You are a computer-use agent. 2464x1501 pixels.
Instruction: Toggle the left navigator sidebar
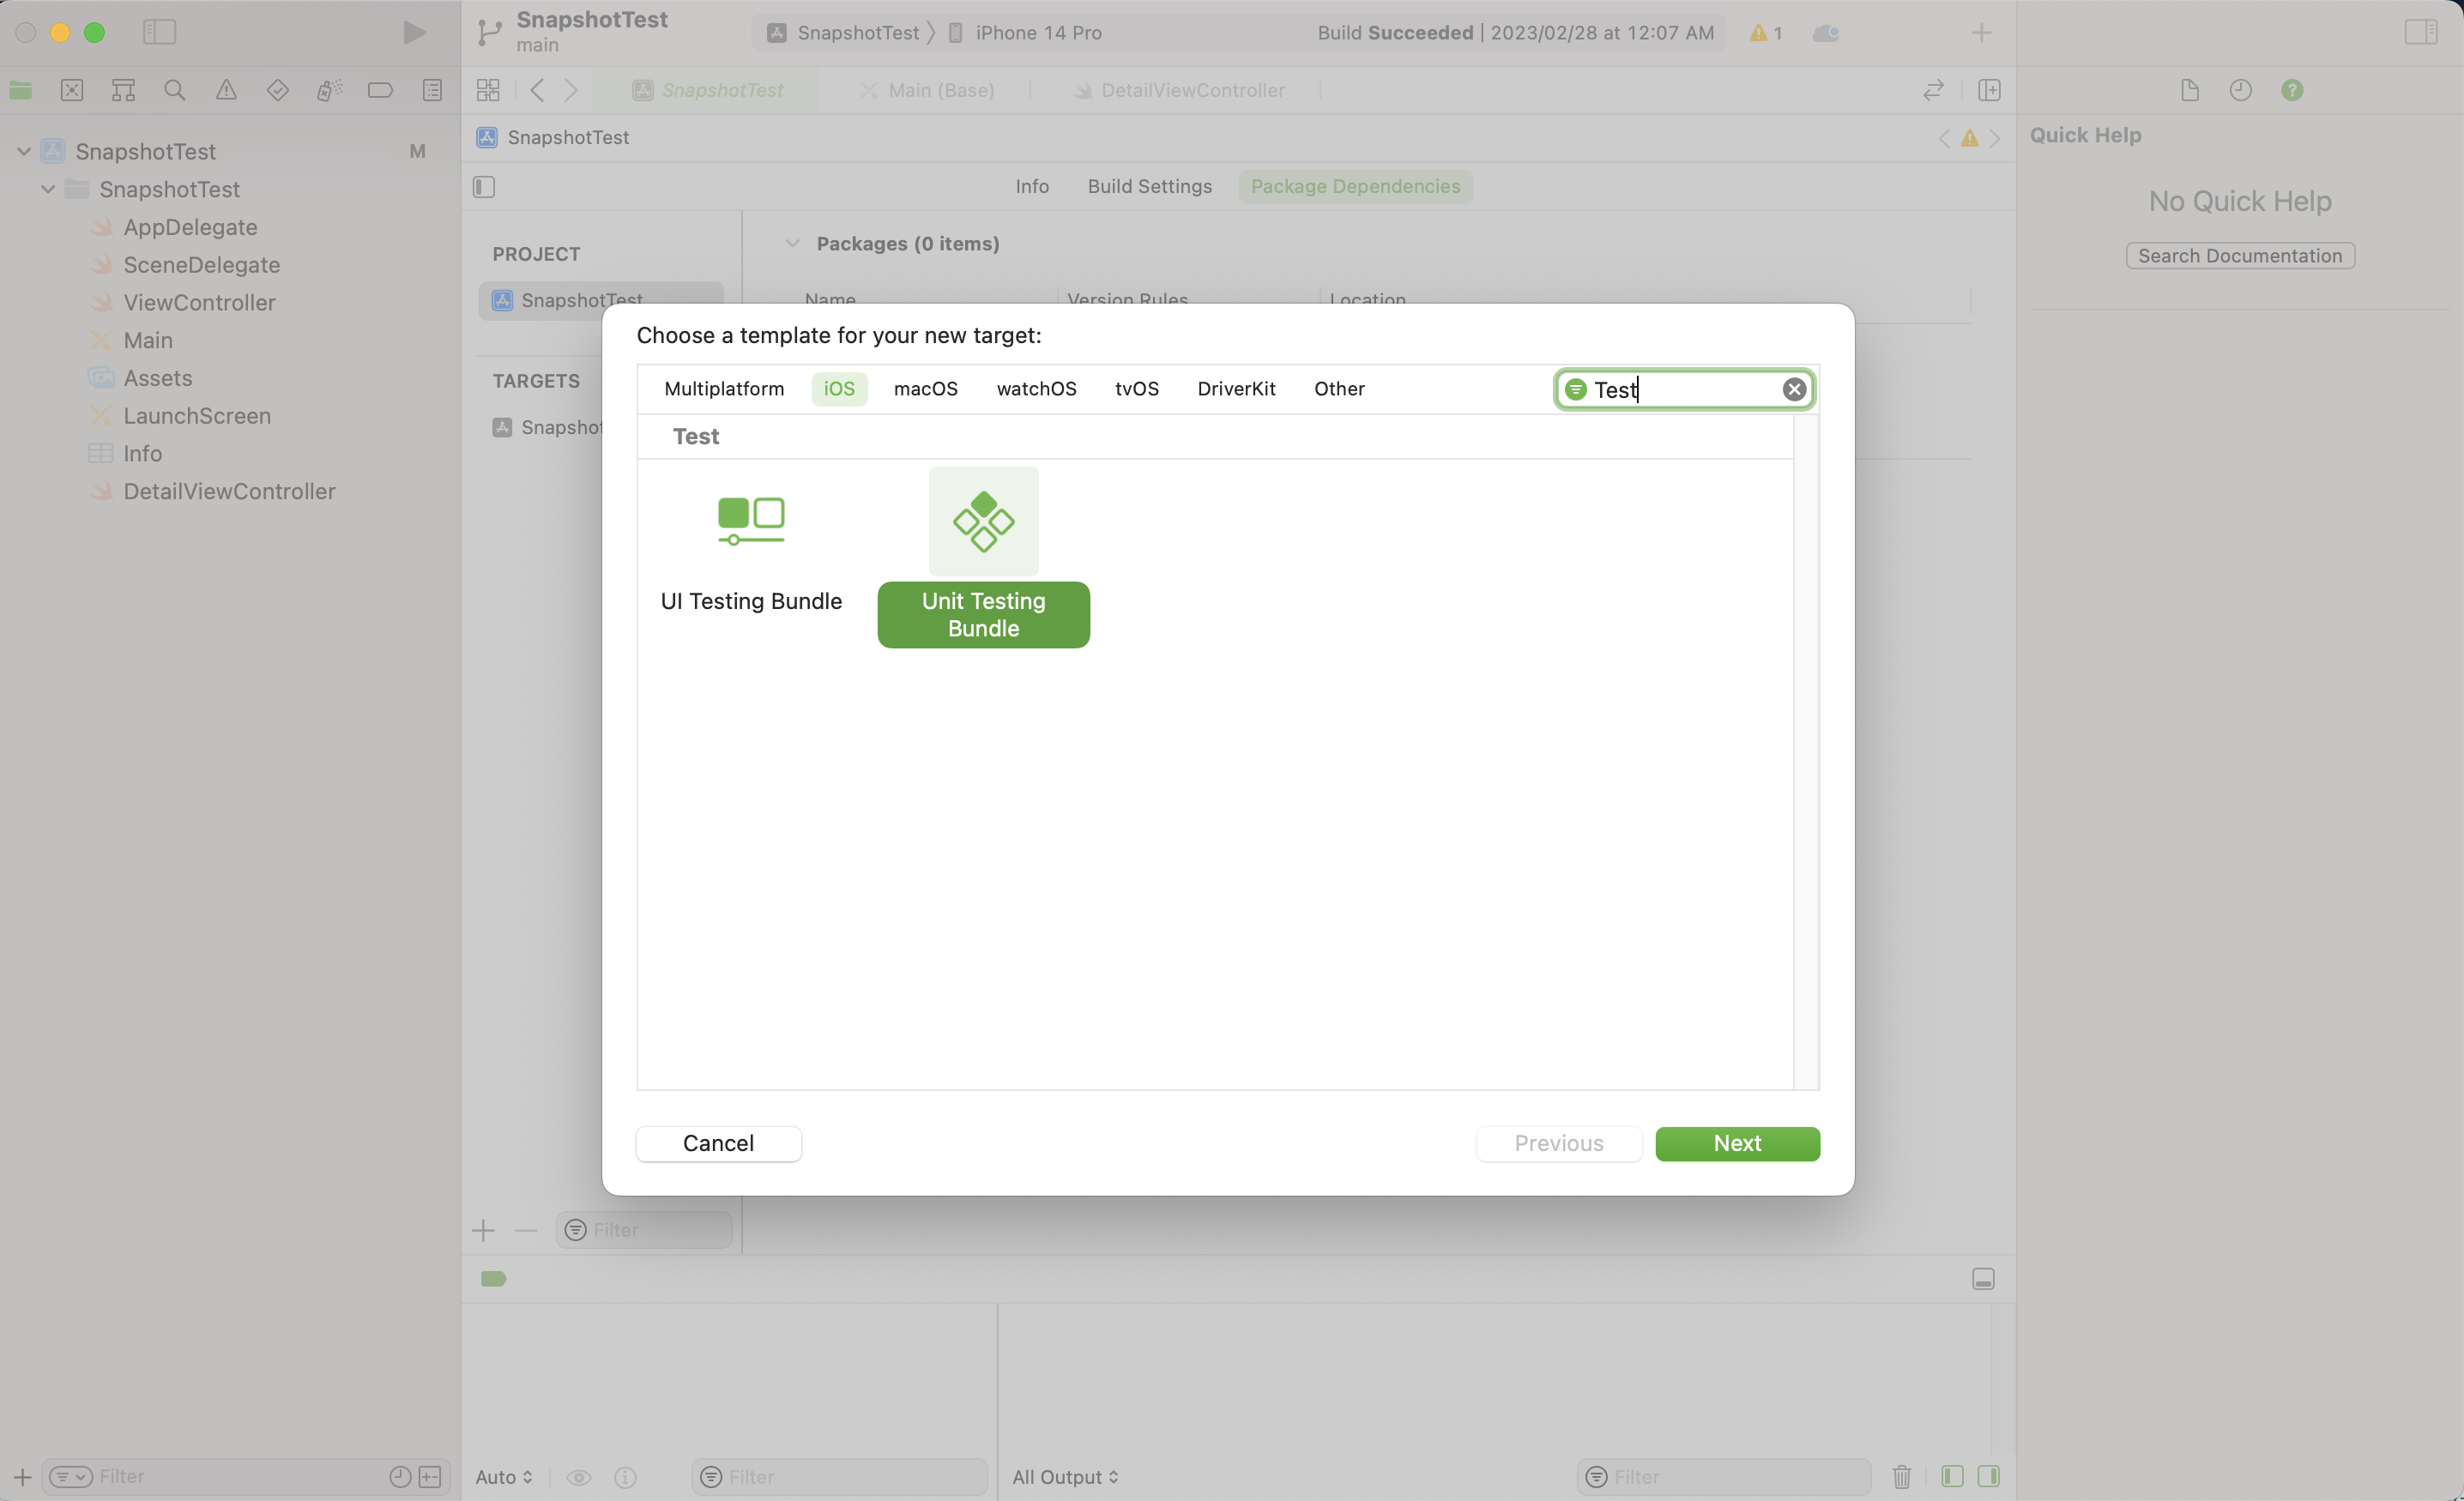159,32
